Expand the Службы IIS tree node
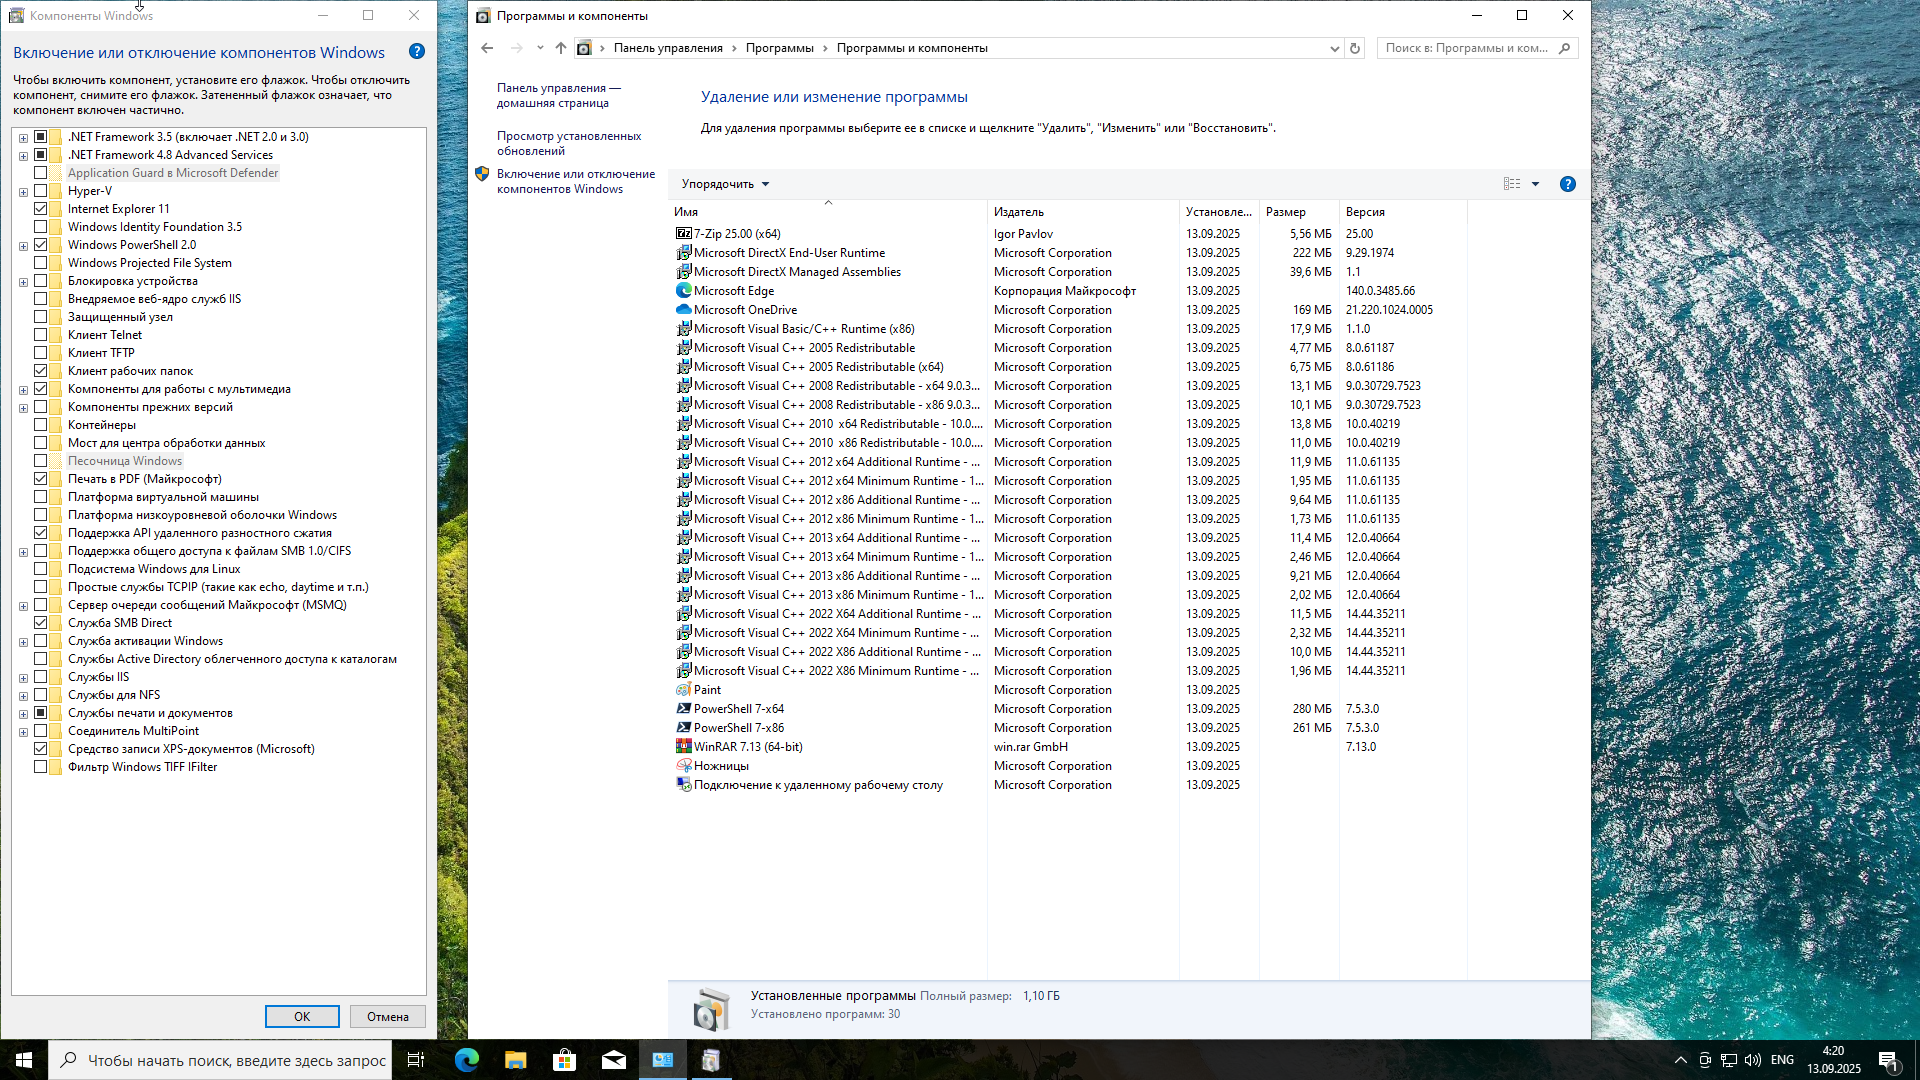 [23, 678]
